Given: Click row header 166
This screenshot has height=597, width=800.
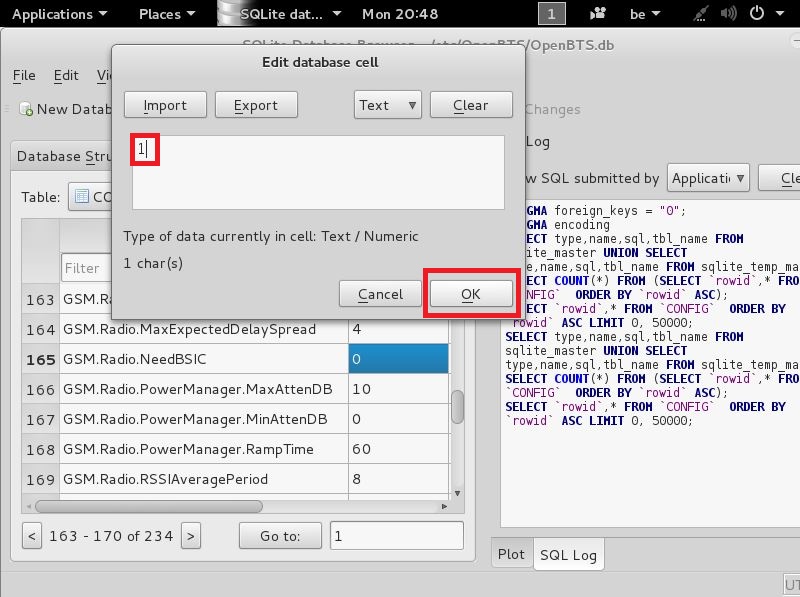Looking at the screenshot, I should click(x=40, y=389).
